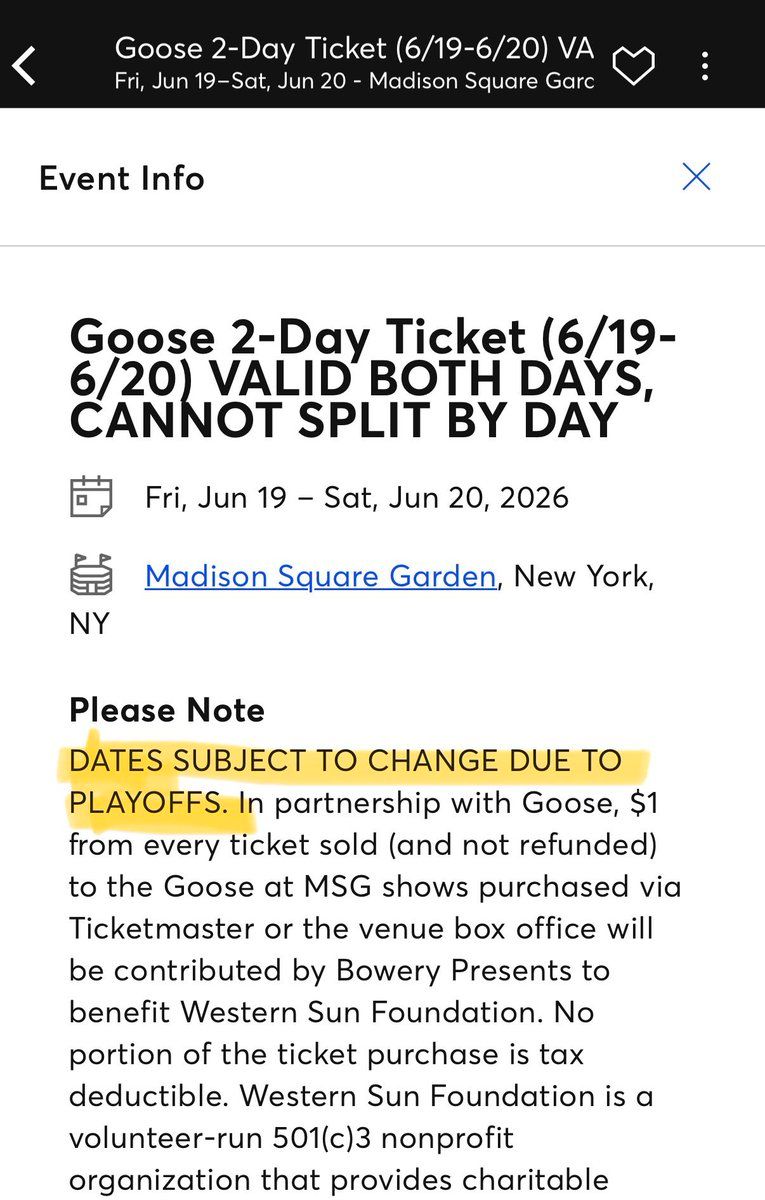The height and width of the screenshot is (1200, 765).
Task: Click the Please Note heading
Action: tap(167, 710)
